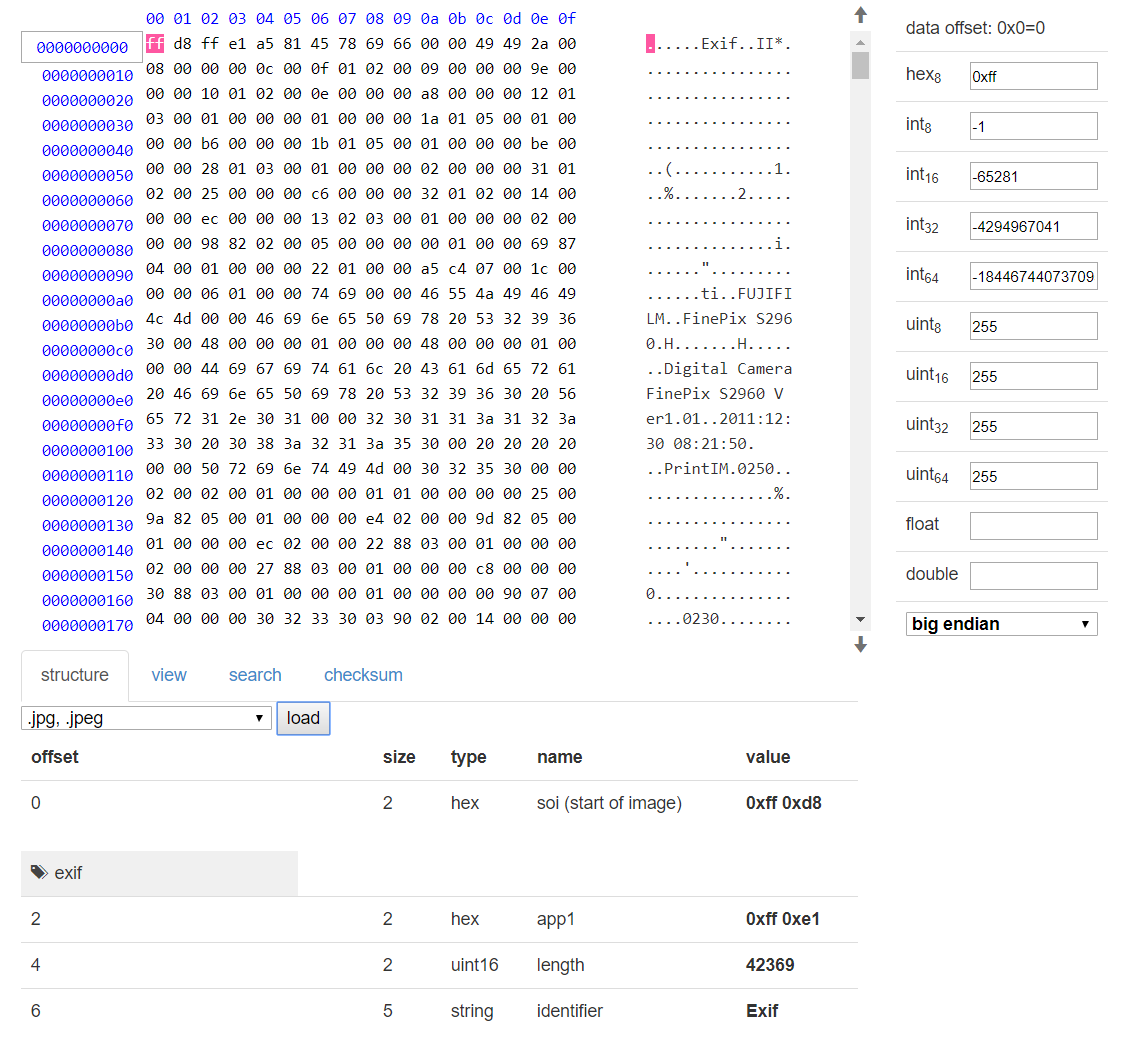Click the empty float field

1033,525
